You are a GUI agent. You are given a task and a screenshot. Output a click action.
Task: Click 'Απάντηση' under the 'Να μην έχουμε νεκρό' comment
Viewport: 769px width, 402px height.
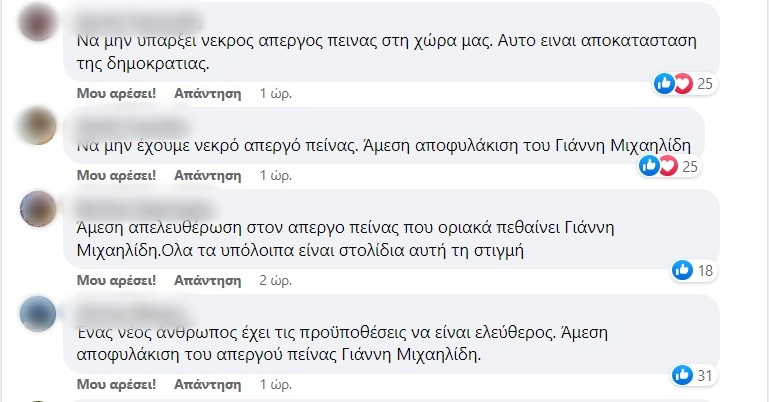click(208, 175)
